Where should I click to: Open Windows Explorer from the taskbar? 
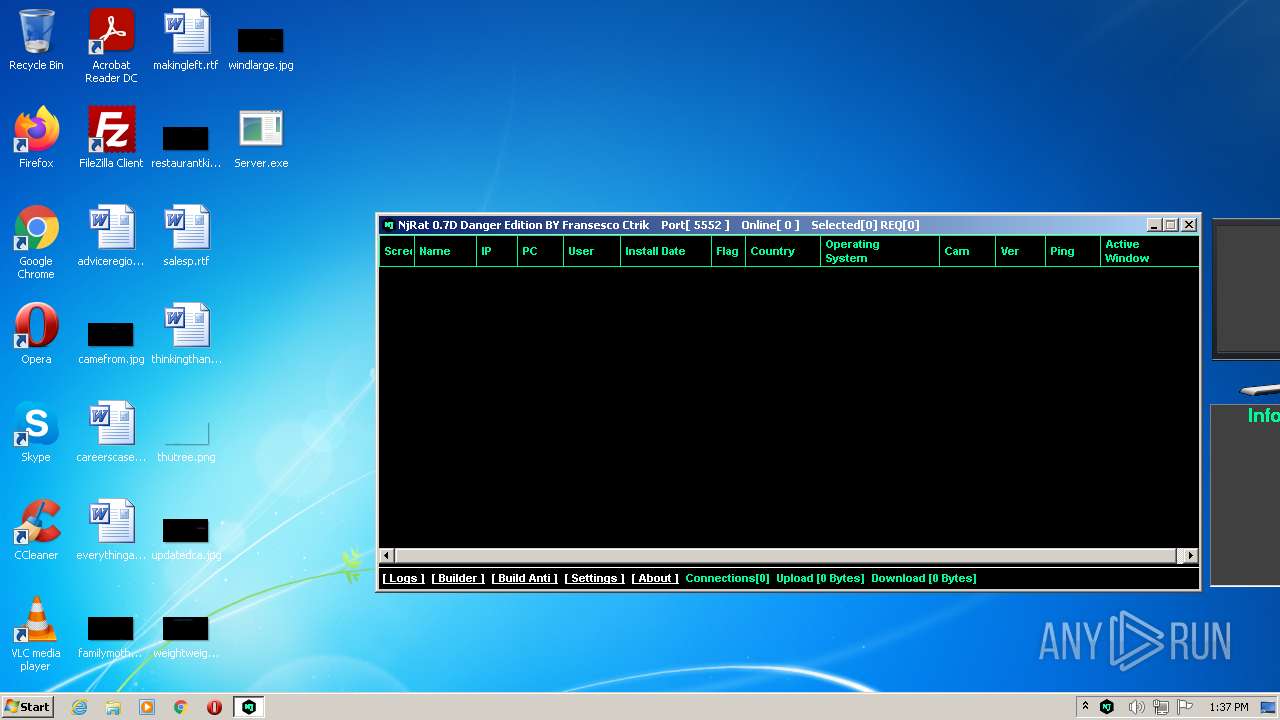pos(113,707)
